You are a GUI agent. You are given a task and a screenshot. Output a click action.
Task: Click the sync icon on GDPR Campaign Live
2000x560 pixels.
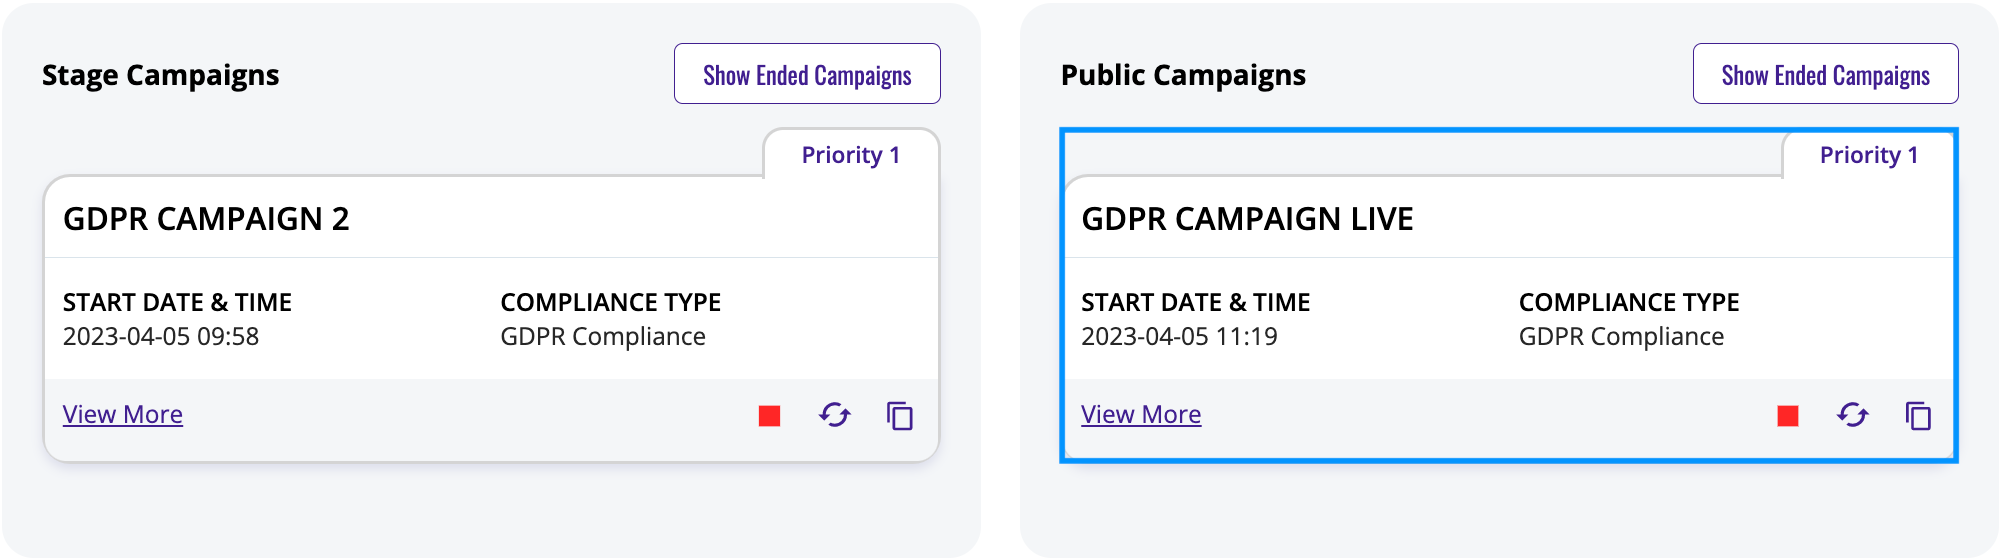[1853, 415]
